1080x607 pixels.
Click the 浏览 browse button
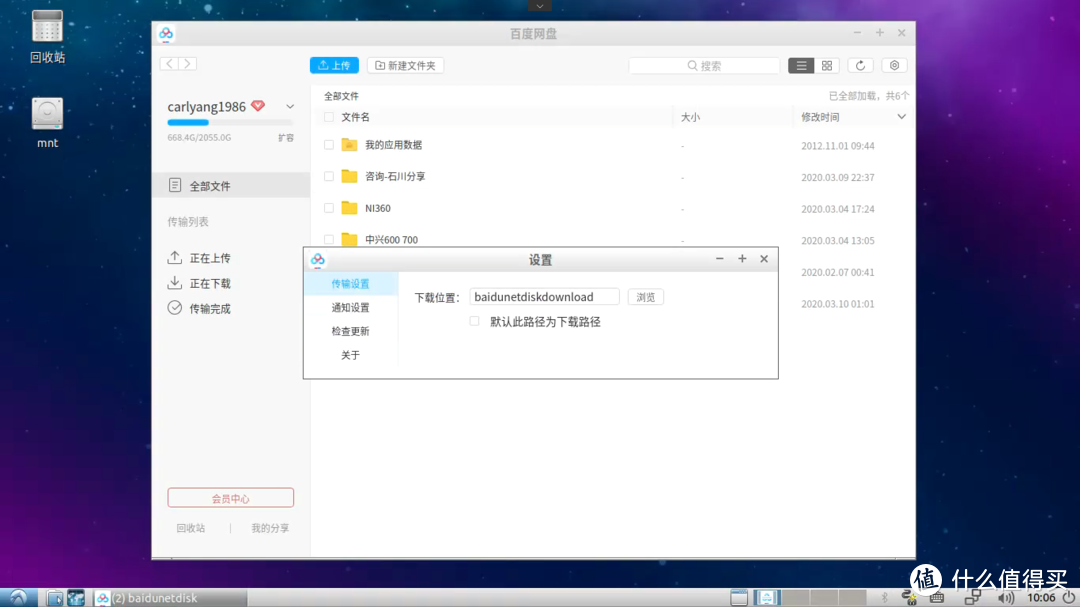(645, 297)
